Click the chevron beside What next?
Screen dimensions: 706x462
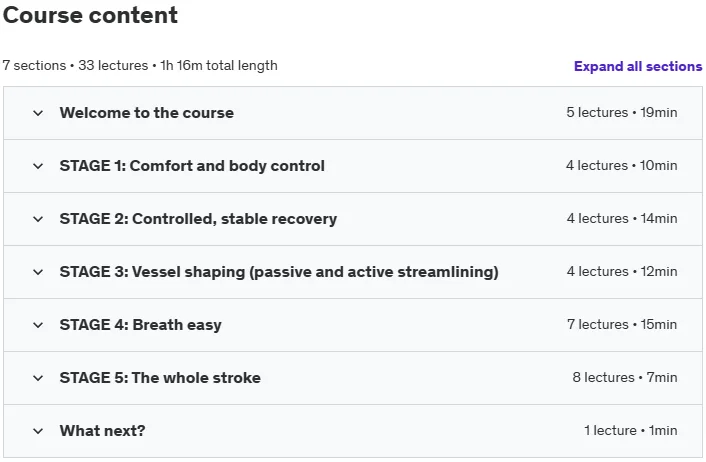coord(38,431)
